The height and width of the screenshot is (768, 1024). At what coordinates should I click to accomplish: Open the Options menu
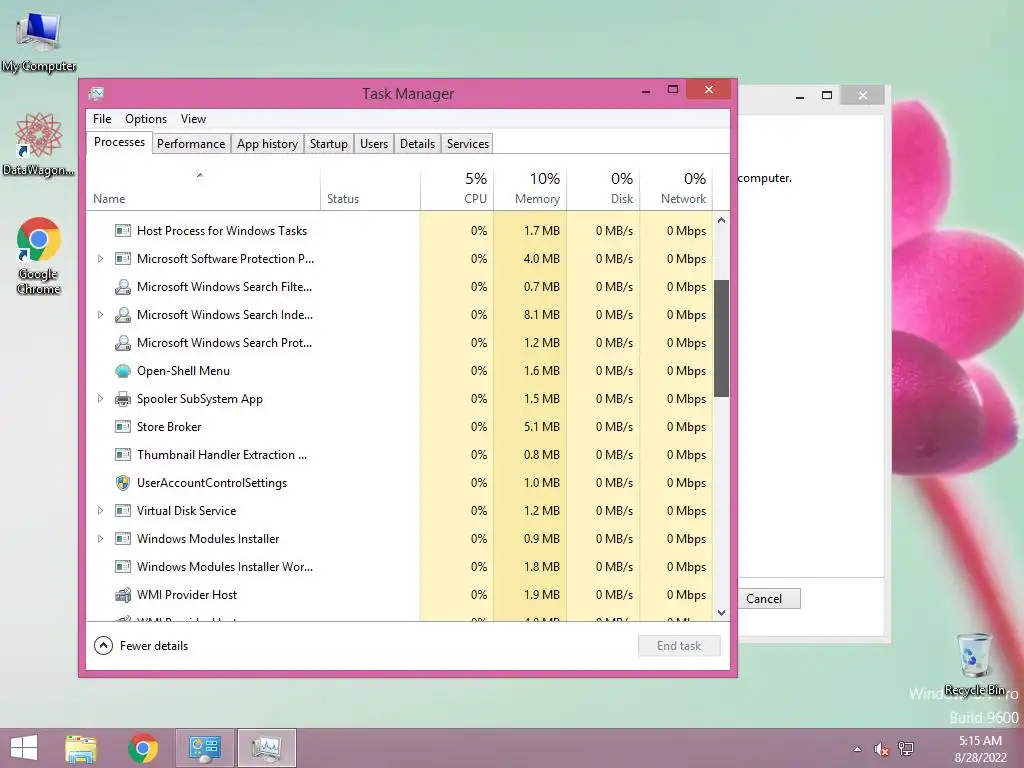click(x=146, y=119)
